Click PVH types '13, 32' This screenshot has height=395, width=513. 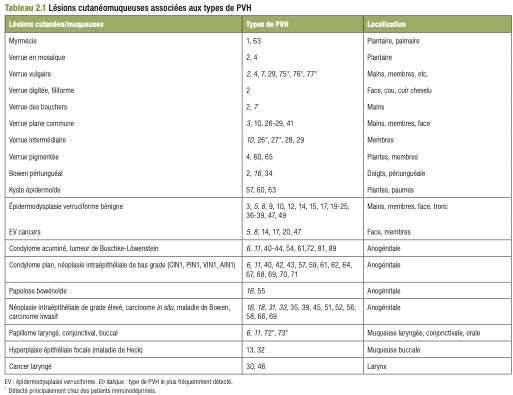pos(255,350)
